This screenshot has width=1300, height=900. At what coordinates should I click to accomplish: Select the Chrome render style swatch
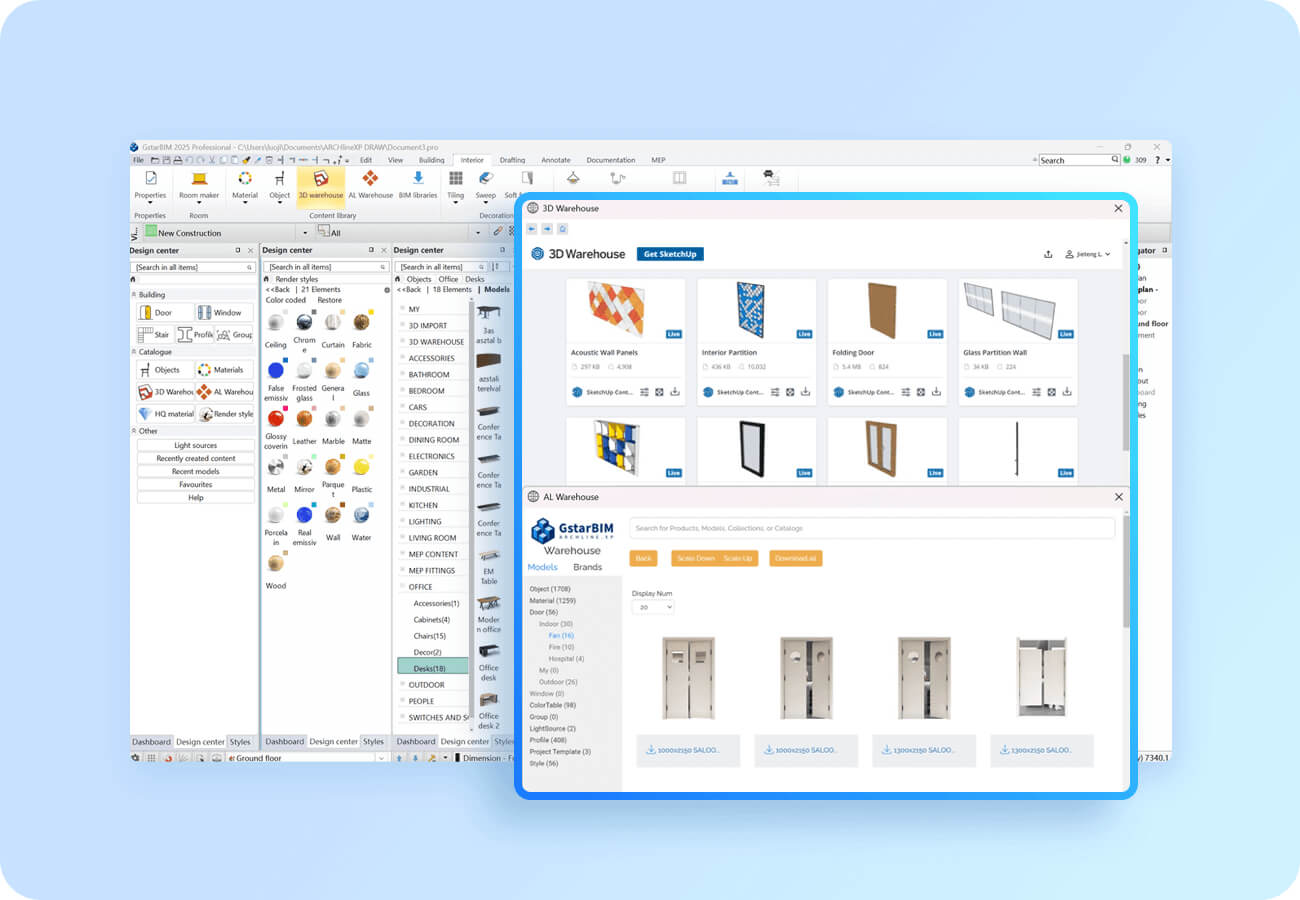point(304,324)
